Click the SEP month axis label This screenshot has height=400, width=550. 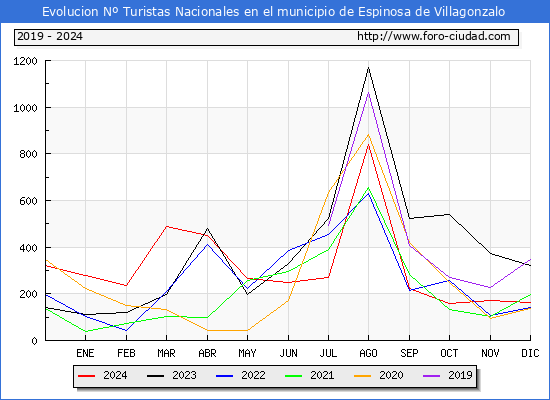pyautogui.click(x=409, y=353)
